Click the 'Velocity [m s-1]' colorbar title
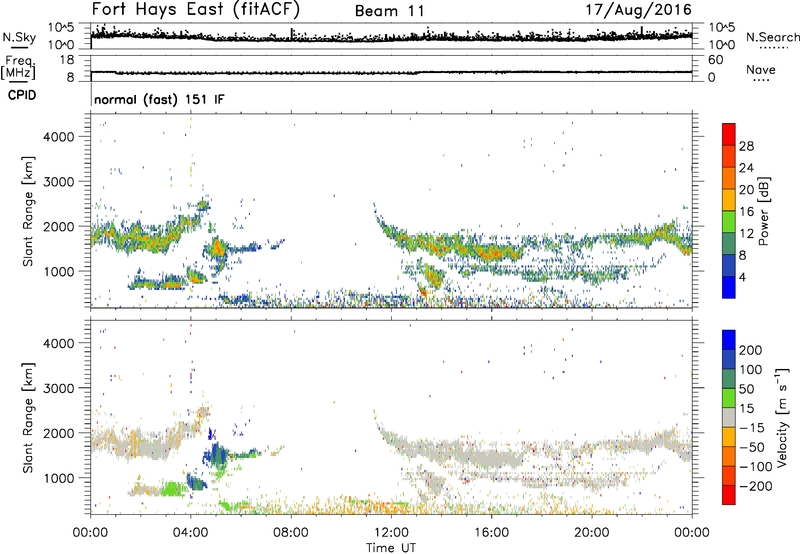Viewport: 800px width, 554px height. click(782, 418)
